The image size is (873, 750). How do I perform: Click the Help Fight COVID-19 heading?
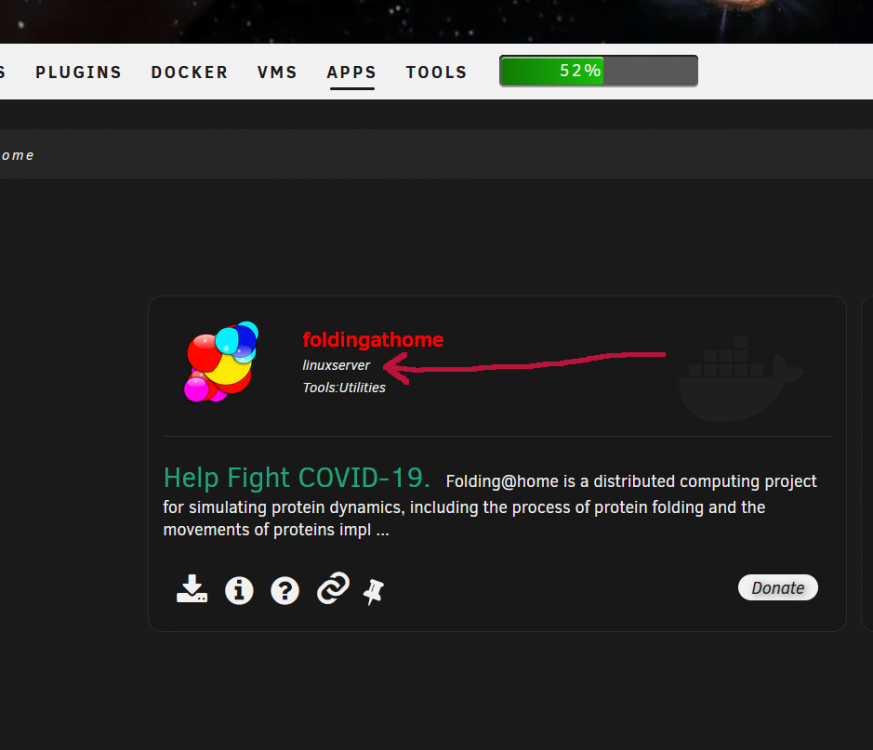(x=297, y=478)
